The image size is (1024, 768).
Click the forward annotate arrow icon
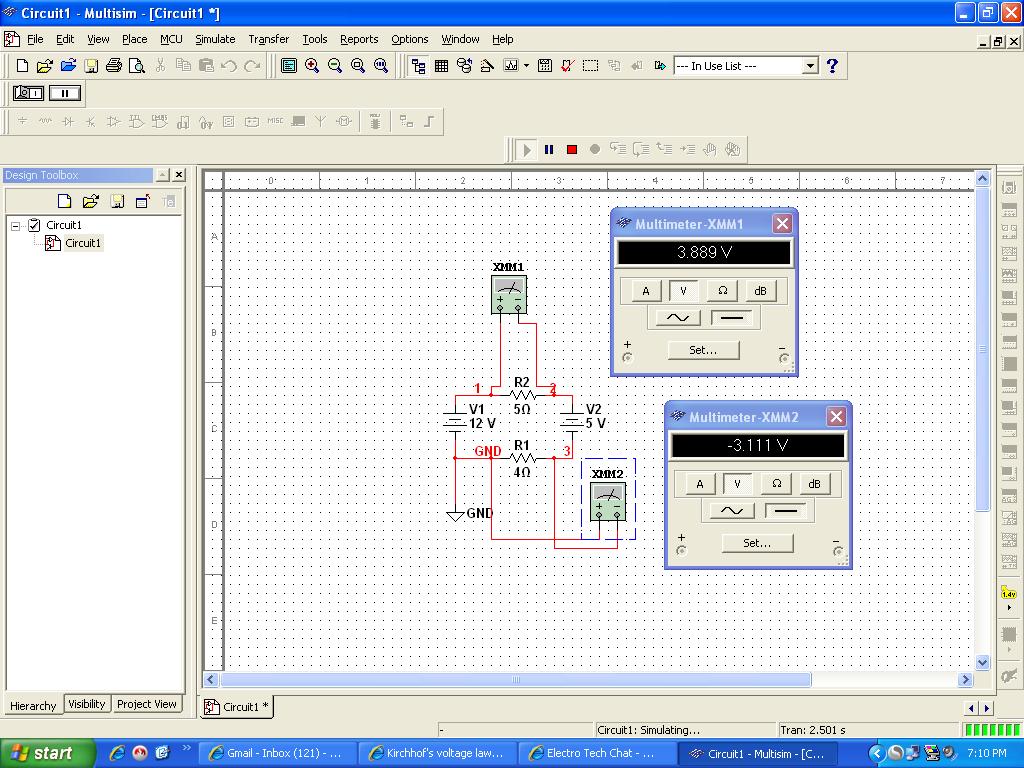pyautogui.click(x=660, y=65)
